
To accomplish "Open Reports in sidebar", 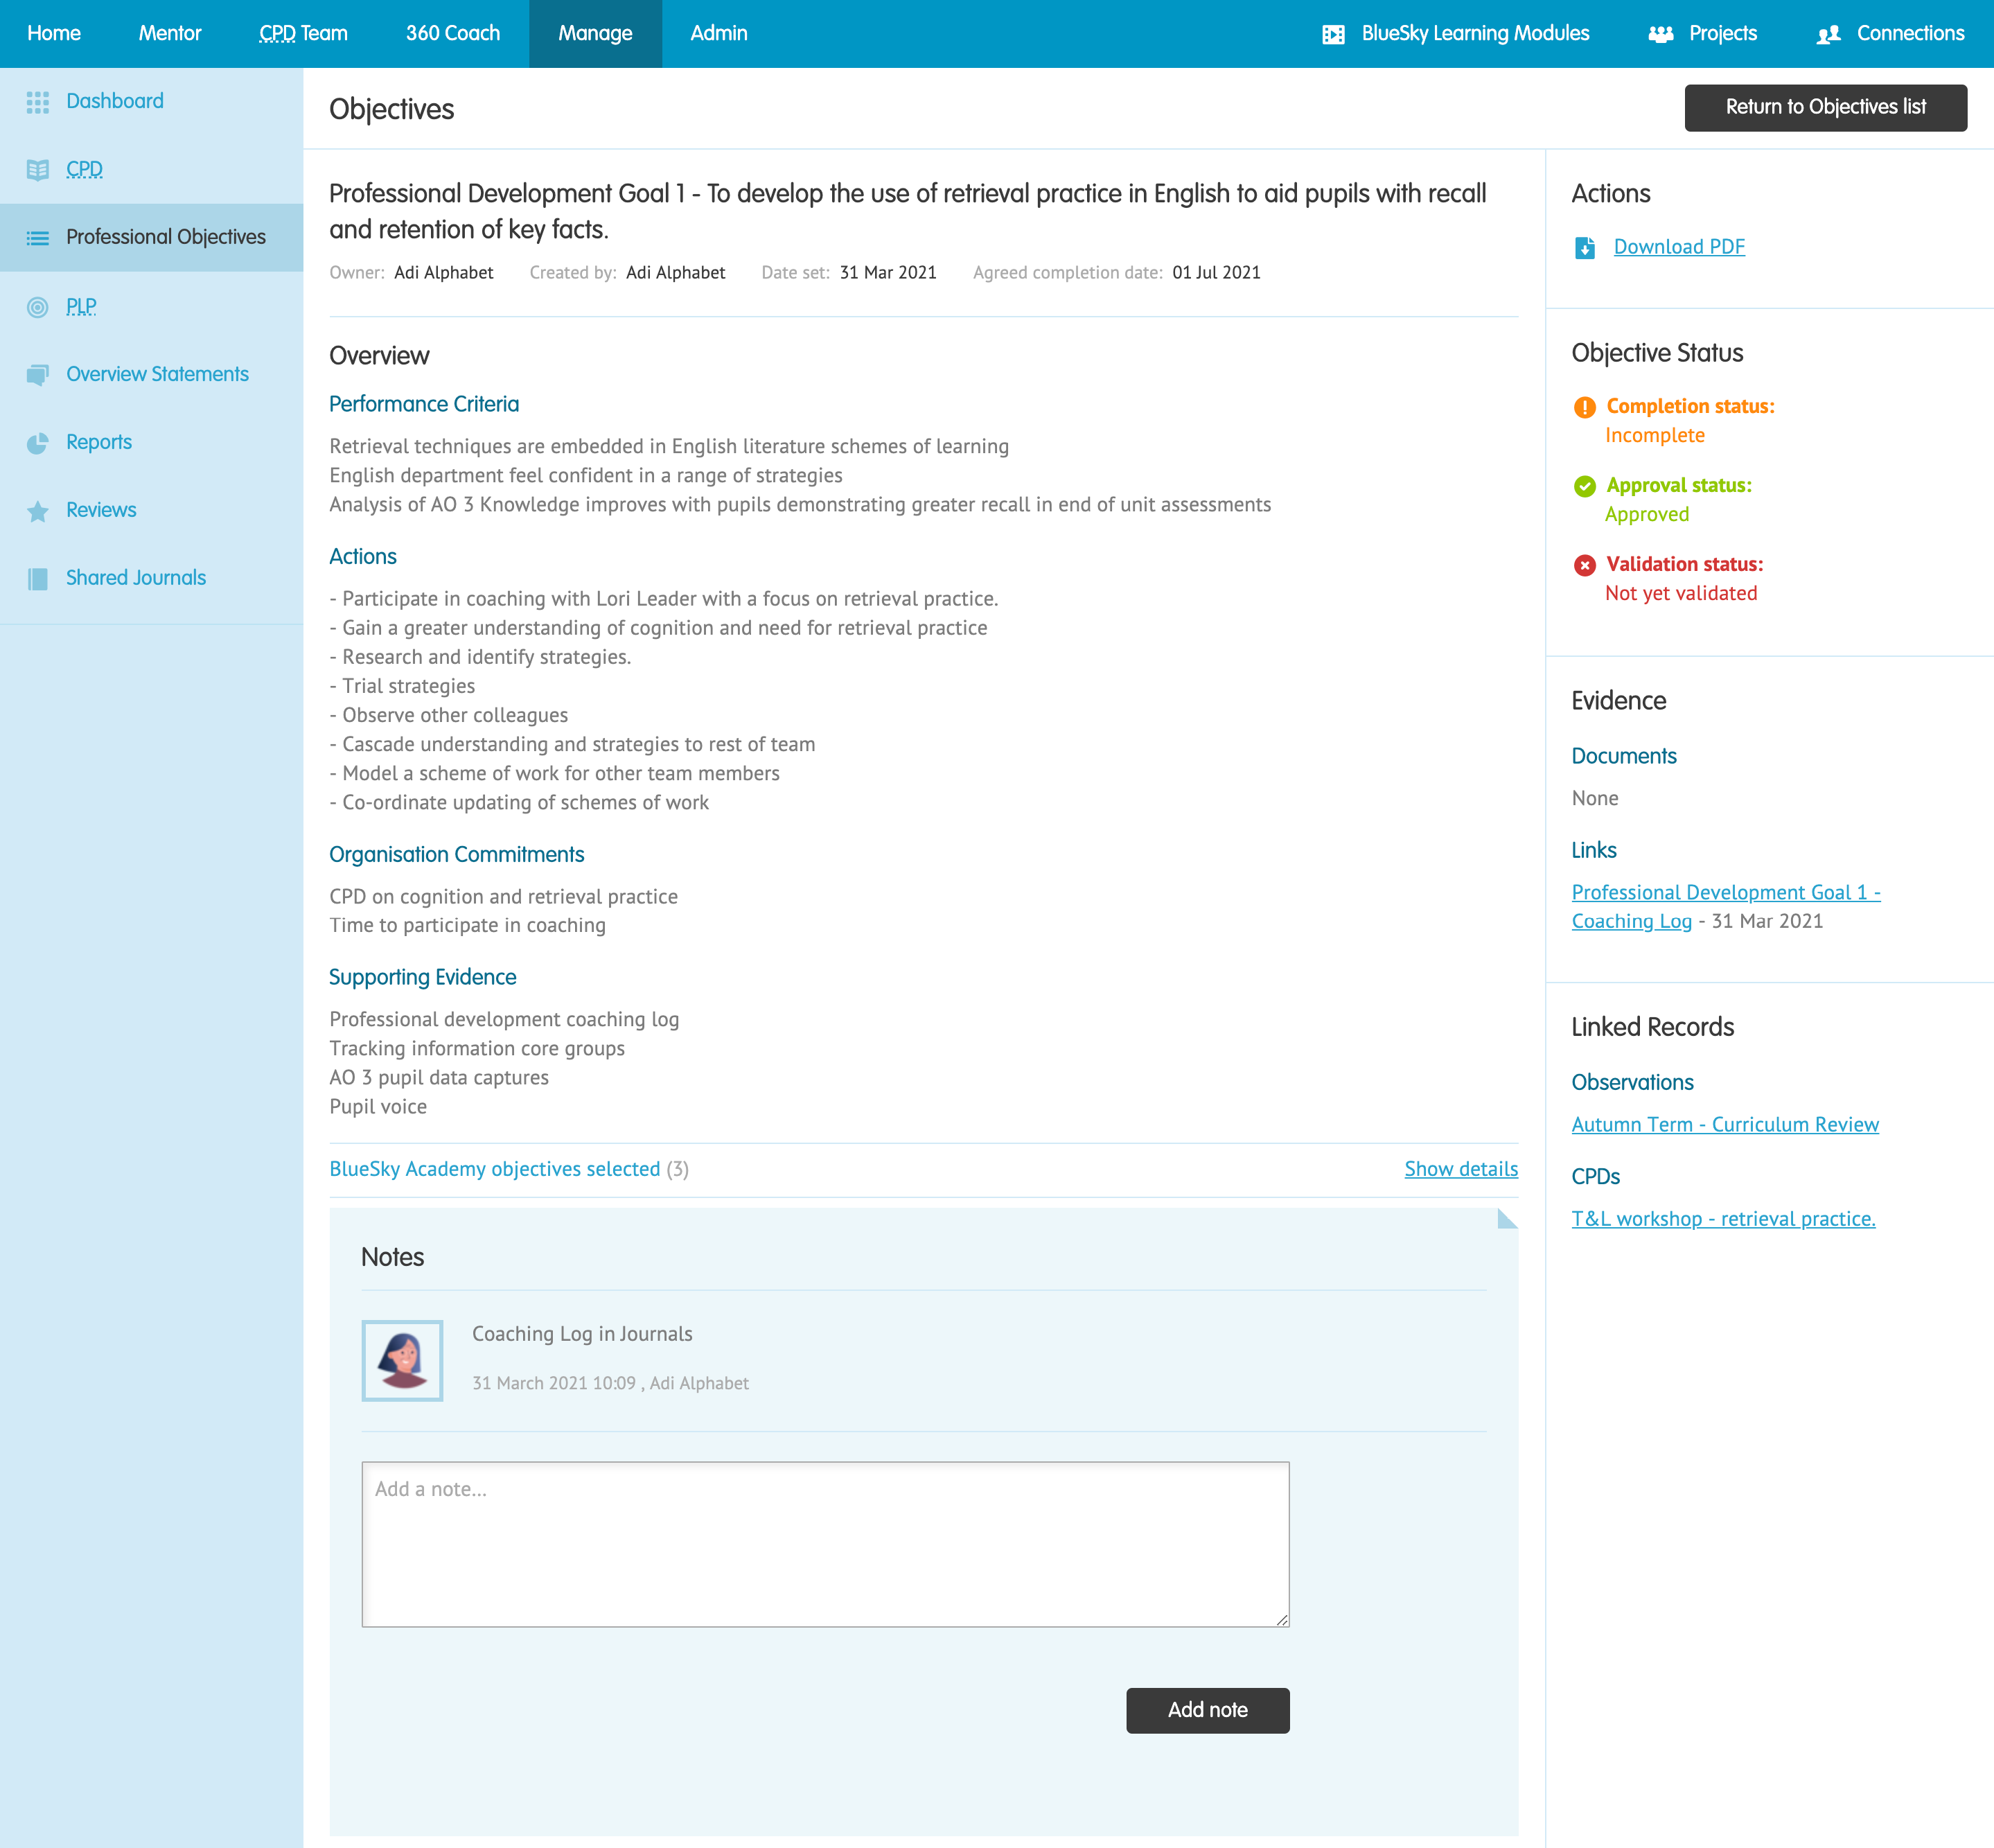I will coord(99,442).
